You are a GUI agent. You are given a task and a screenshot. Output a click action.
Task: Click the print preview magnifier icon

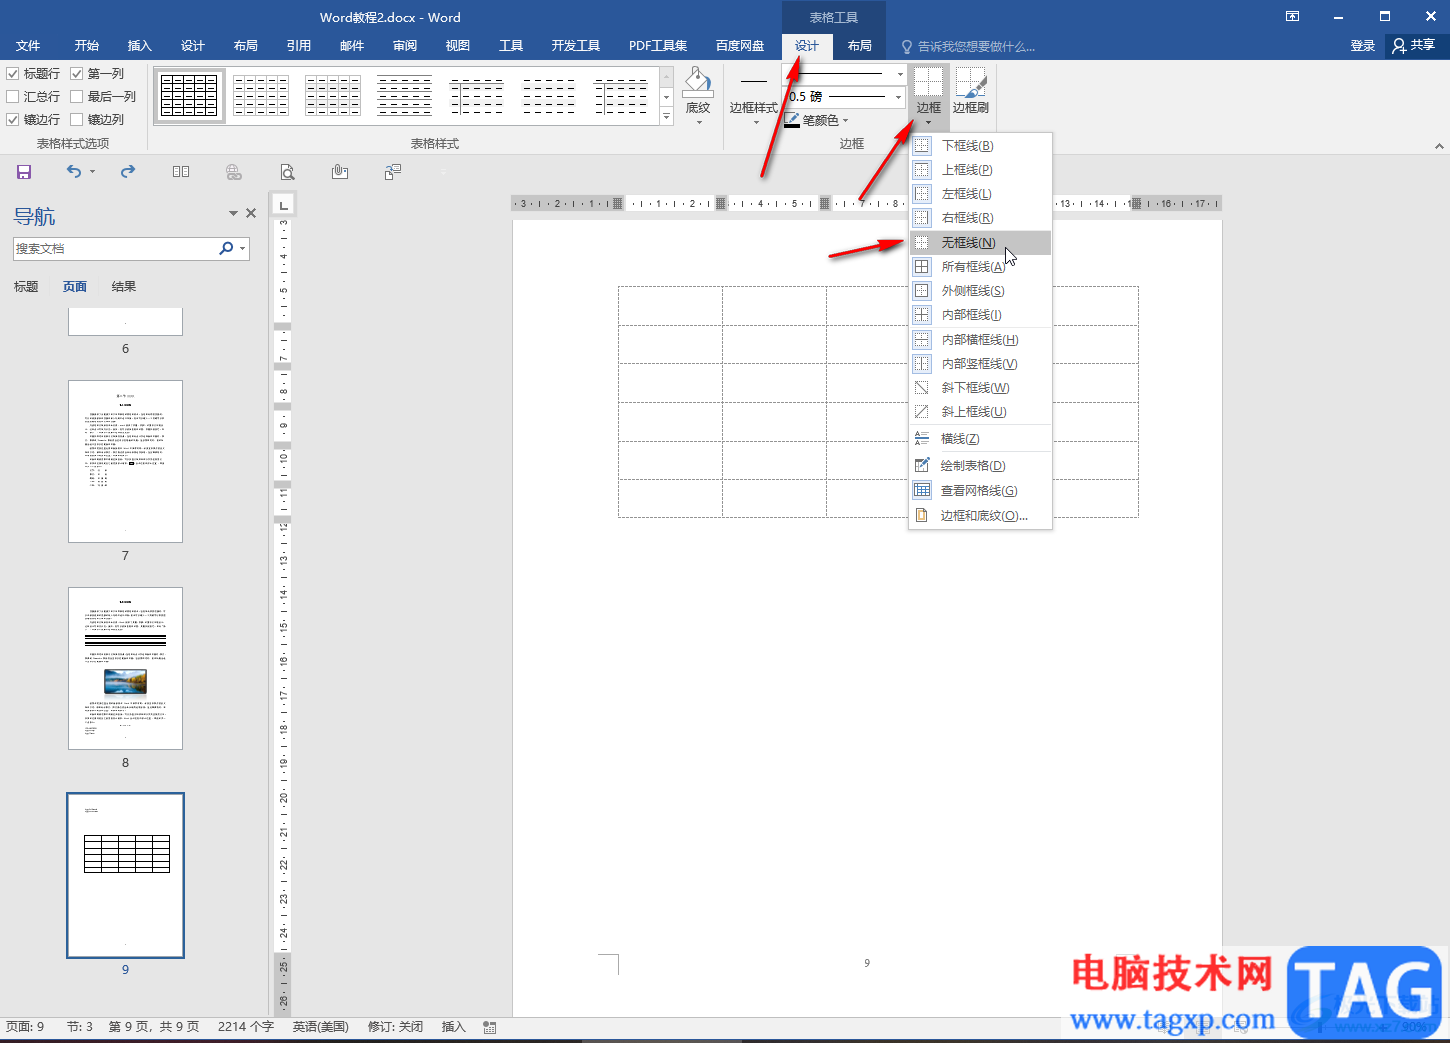(x=287, y=172)
